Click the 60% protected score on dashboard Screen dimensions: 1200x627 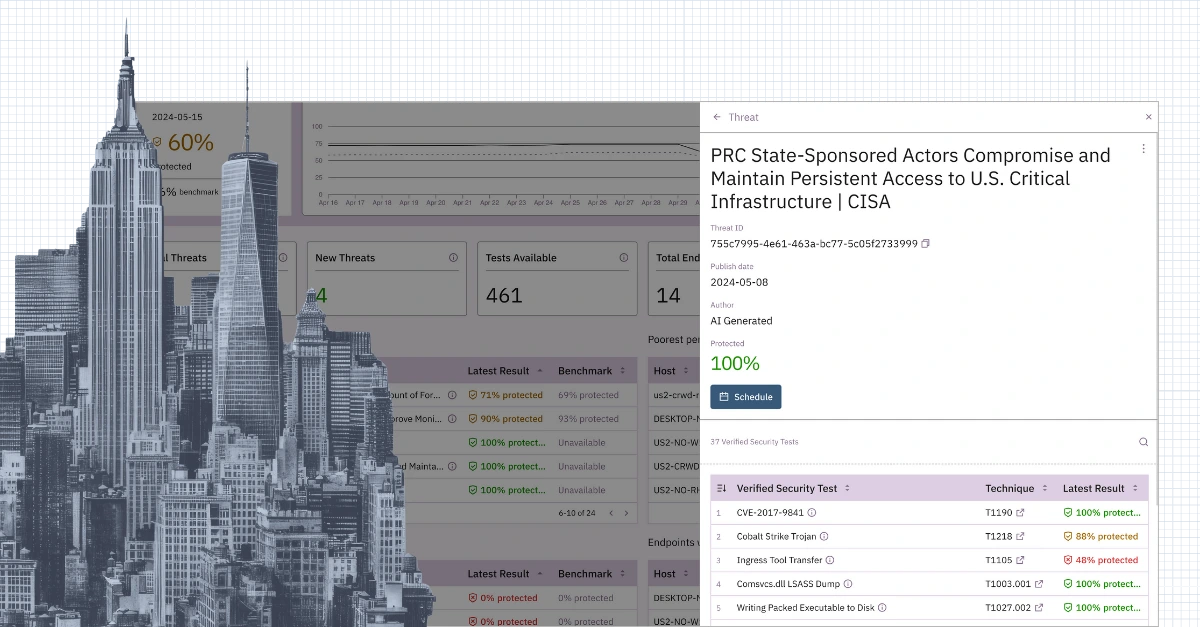(190, 143)
